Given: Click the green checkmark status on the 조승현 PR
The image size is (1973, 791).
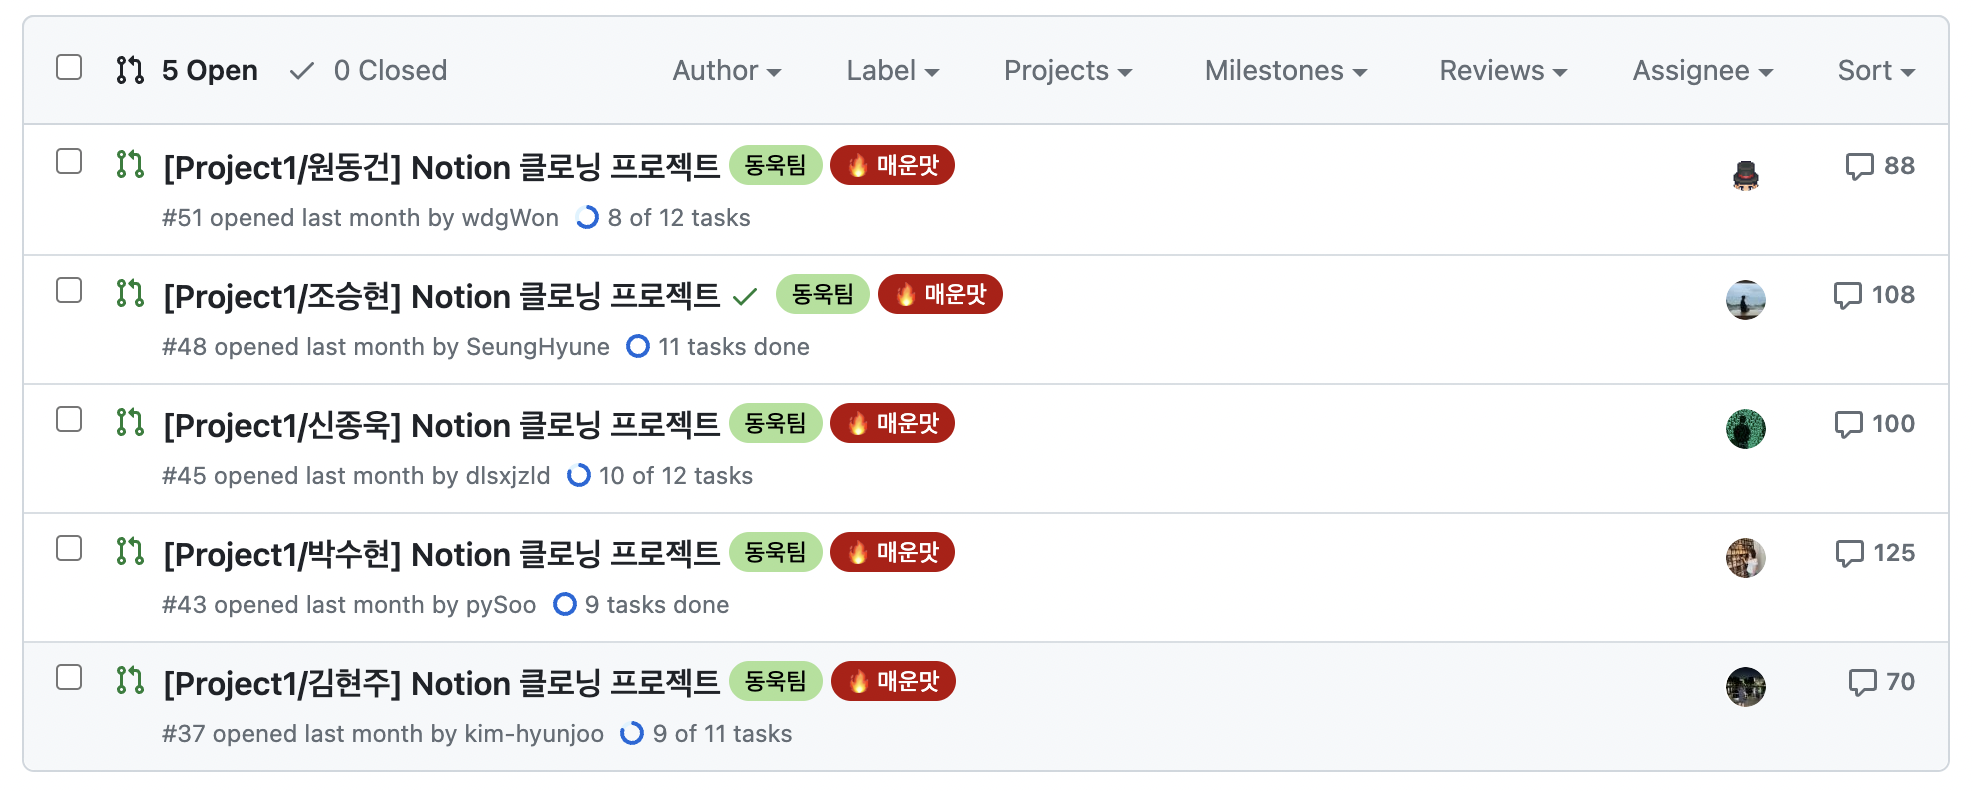Looking at the screenshot, I should pyautogui.click(x=745, y=296).
